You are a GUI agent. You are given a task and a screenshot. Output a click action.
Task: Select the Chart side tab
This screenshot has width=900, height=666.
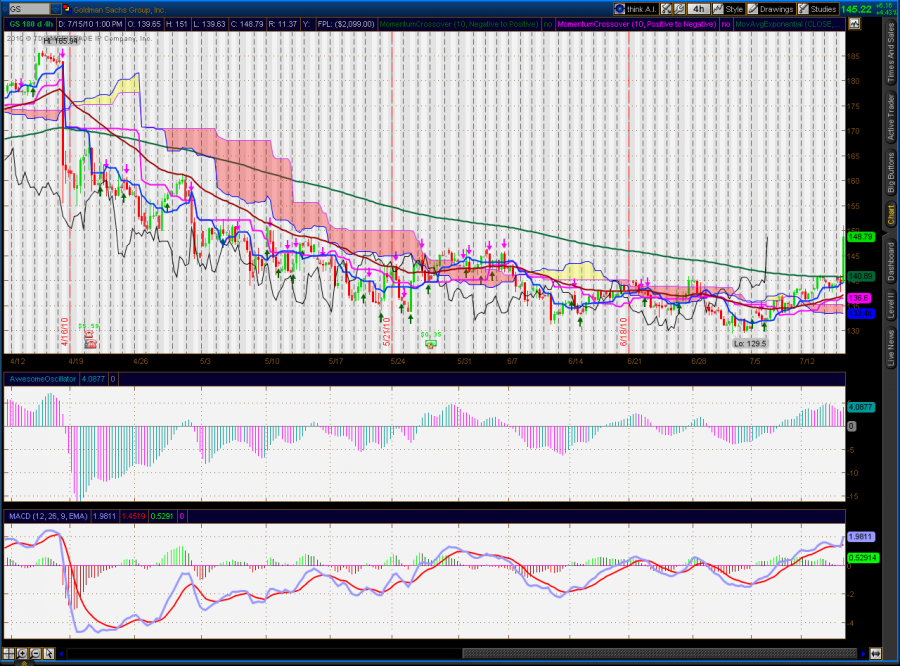(891, 215)
